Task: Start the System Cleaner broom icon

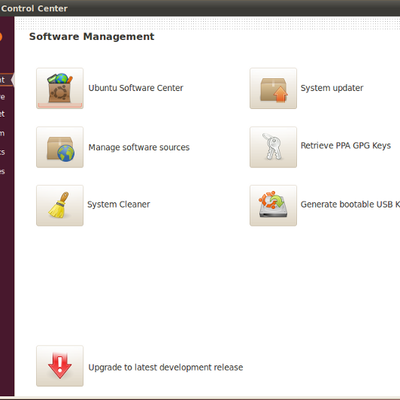Action: 60,206
